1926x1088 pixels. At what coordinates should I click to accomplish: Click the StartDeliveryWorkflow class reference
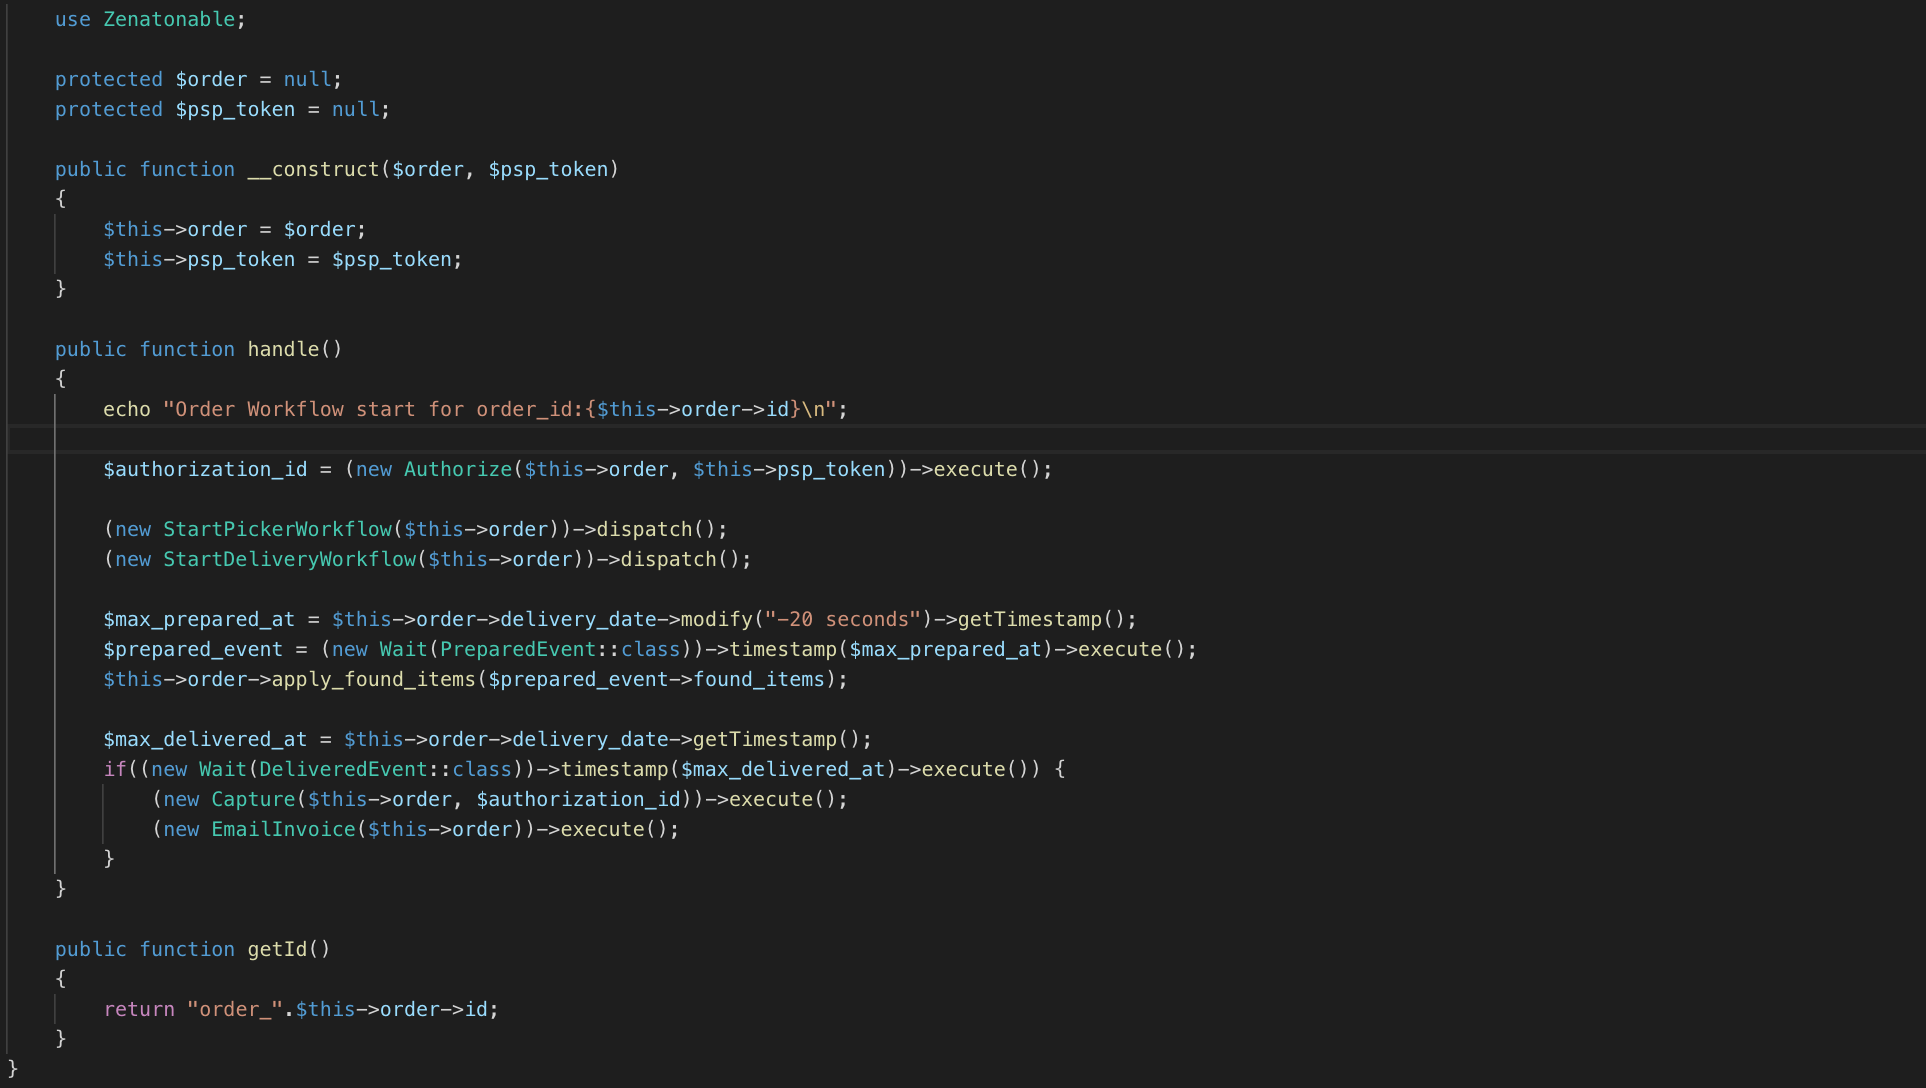[x=289, y=559]
